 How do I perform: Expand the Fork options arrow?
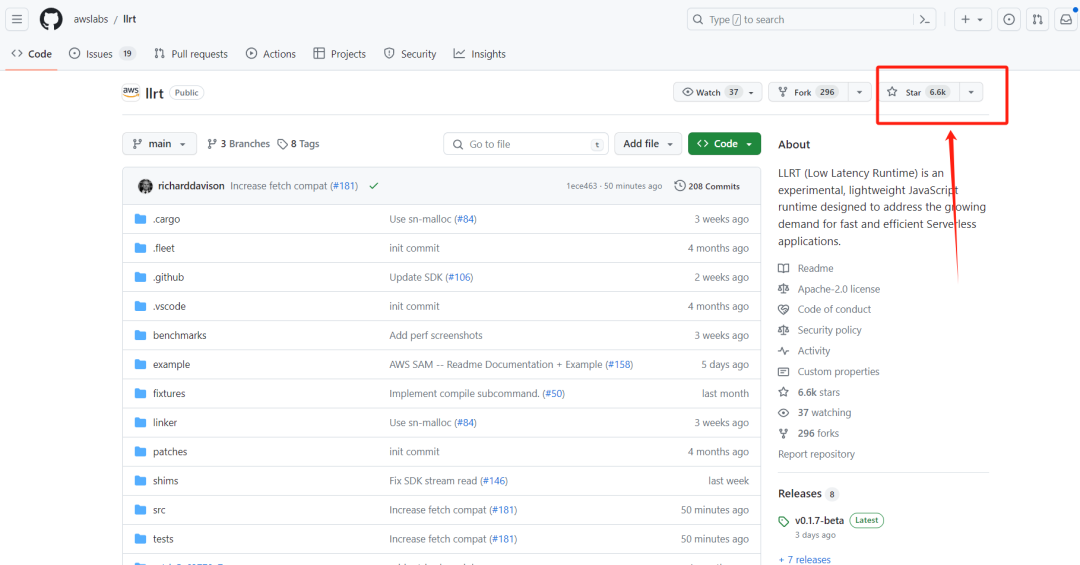859,92
